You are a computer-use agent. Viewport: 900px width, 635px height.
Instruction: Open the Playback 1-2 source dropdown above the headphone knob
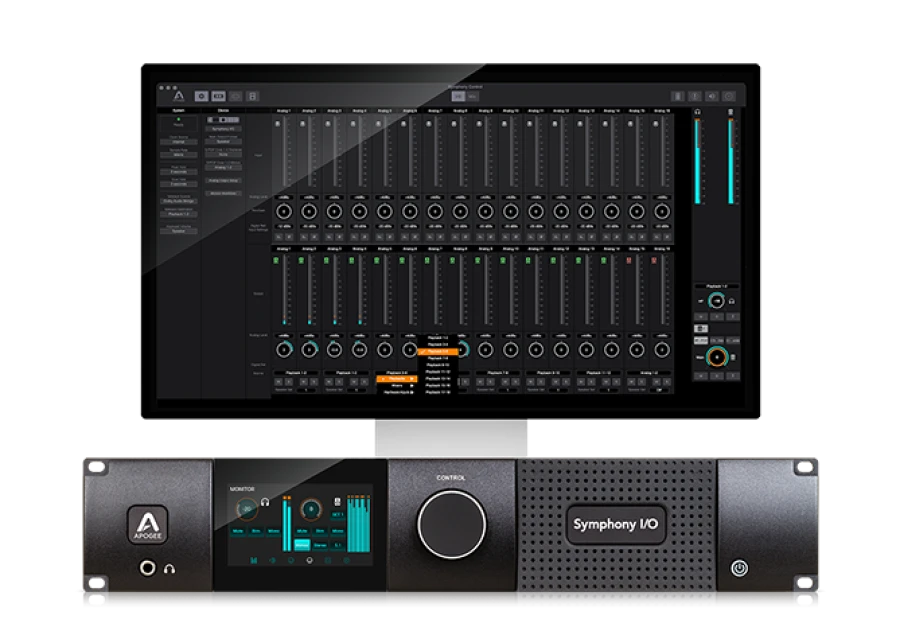(717, 286)
